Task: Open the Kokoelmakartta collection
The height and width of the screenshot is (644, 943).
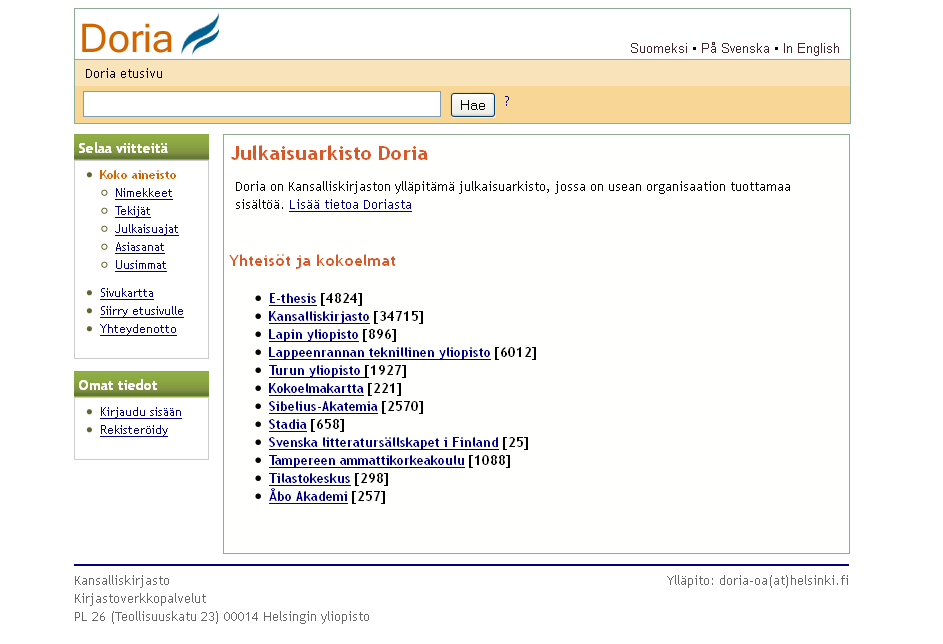Action: [316, 388]
